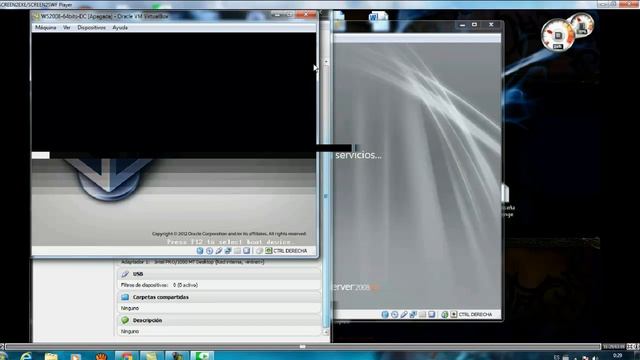Click the player seek bar thumb
The image size is (640, 360).
click(302, 347)
